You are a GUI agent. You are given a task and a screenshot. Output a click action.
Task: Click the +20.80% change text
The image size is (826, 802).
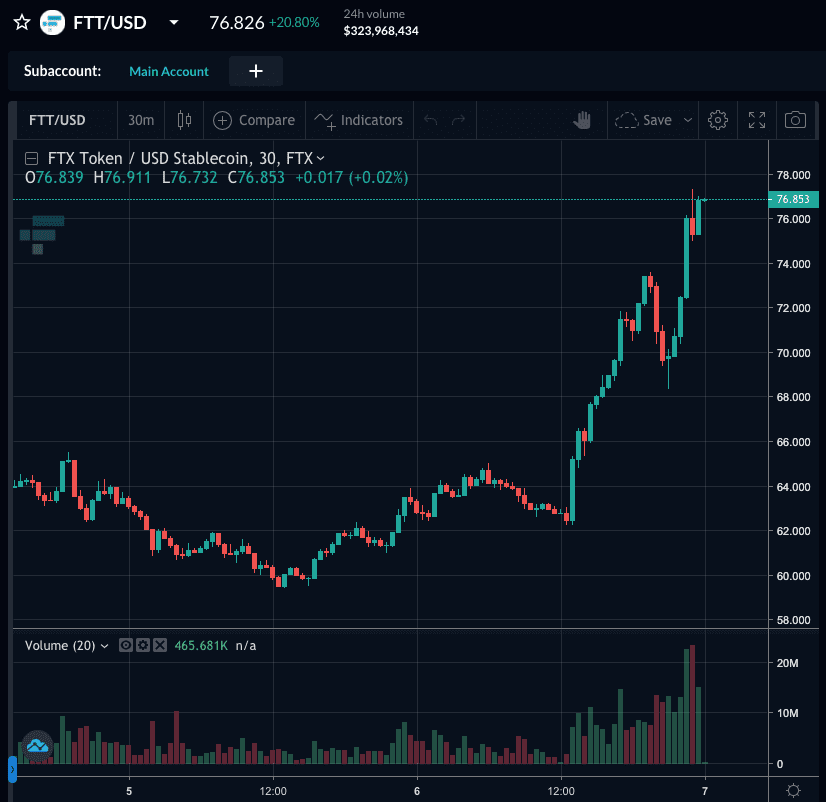294,23
